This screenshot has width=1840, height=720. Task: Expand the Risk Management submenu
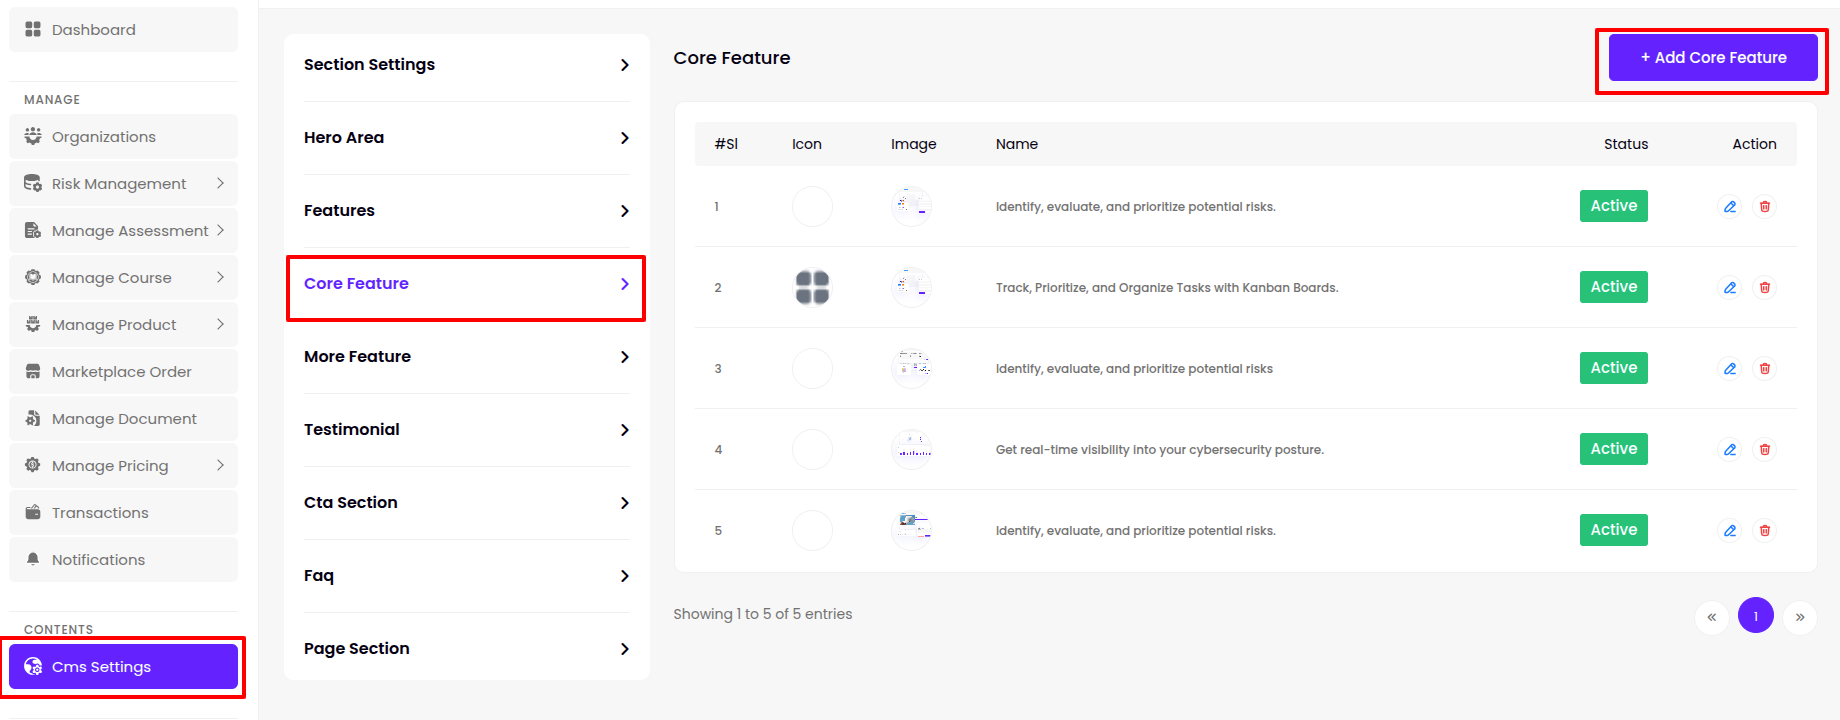coord(220,183)
